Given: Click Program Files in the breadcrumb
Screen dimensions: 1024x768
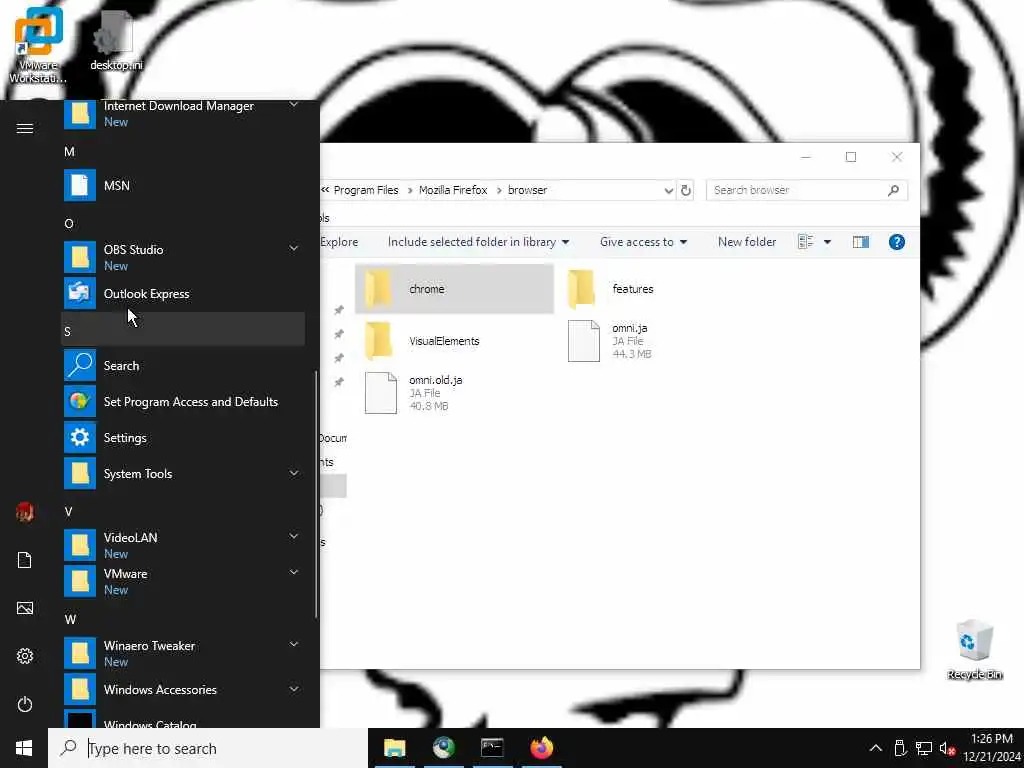Looking at the screenshot, I should pyautogui.click(x=366, y=190).
